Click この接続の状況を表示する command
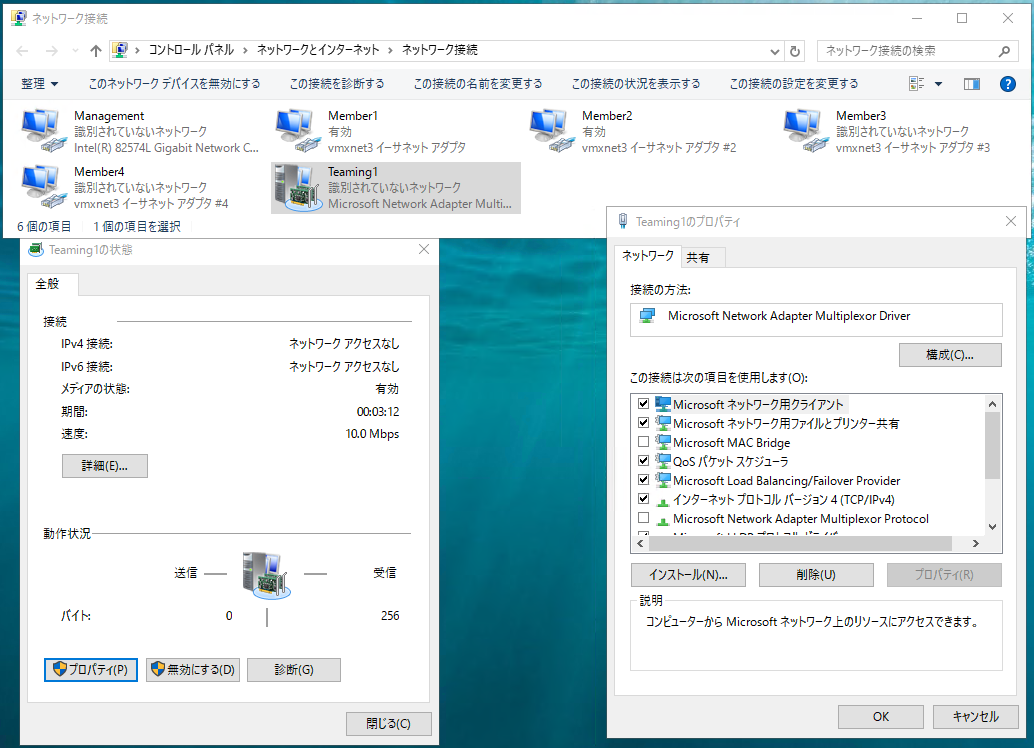 coord(636,84)
